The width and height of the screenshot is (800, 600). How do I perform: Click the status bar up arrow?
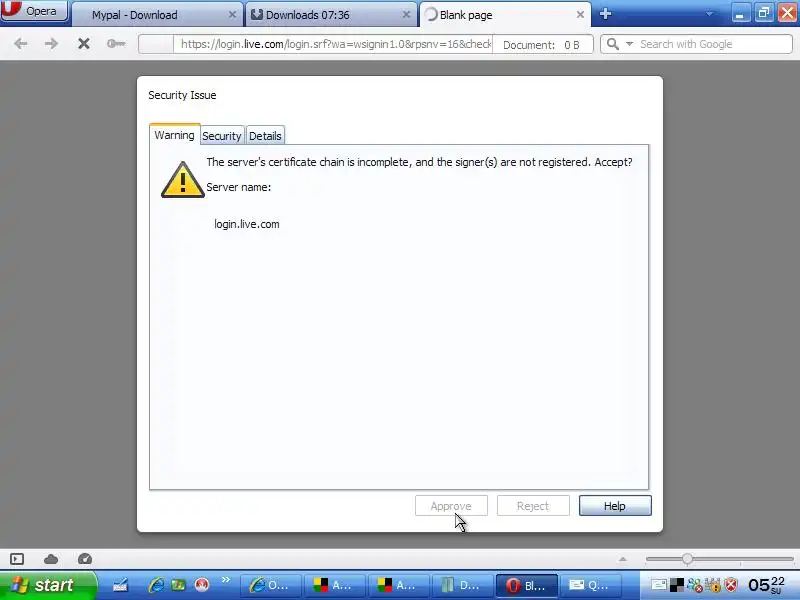click(x=622, y=559)
